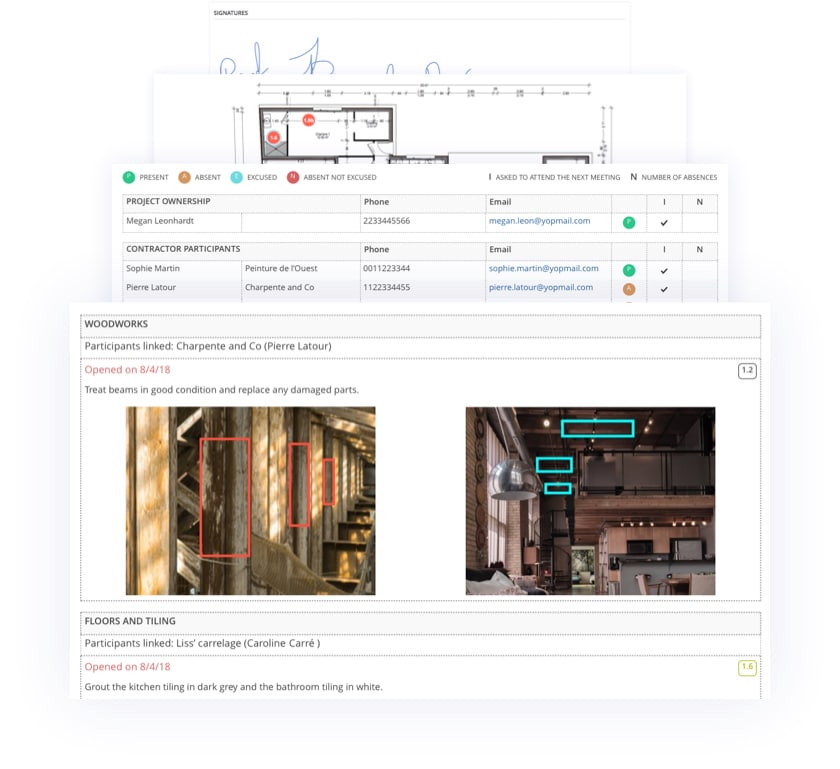Click Woodworks 'Opened on 8/4/18' text

[x=128, y=370]
